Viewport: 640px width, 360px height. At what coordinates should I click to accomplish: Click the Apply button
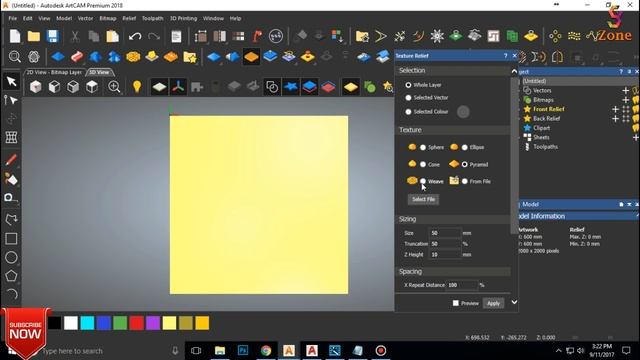click(493, 303)
